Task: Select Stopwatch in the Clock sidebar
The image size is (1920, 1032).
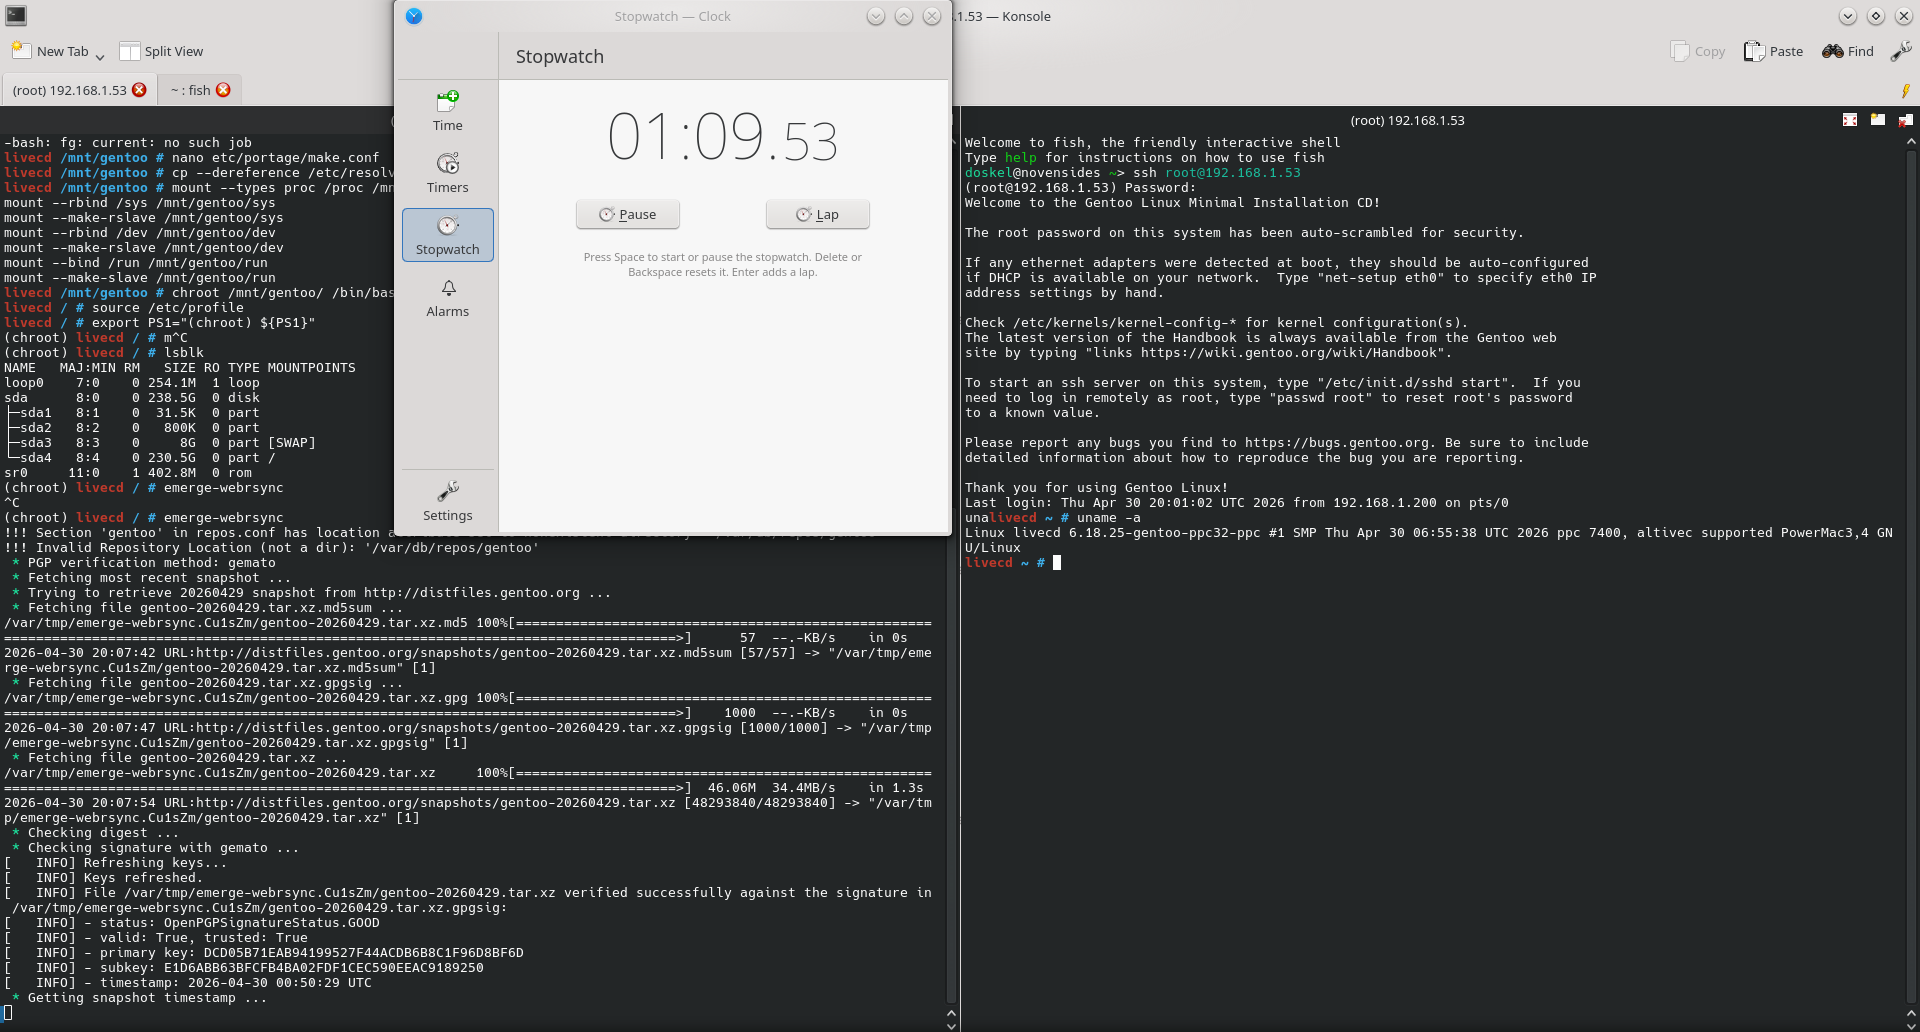Action: (x=447, y=235)
